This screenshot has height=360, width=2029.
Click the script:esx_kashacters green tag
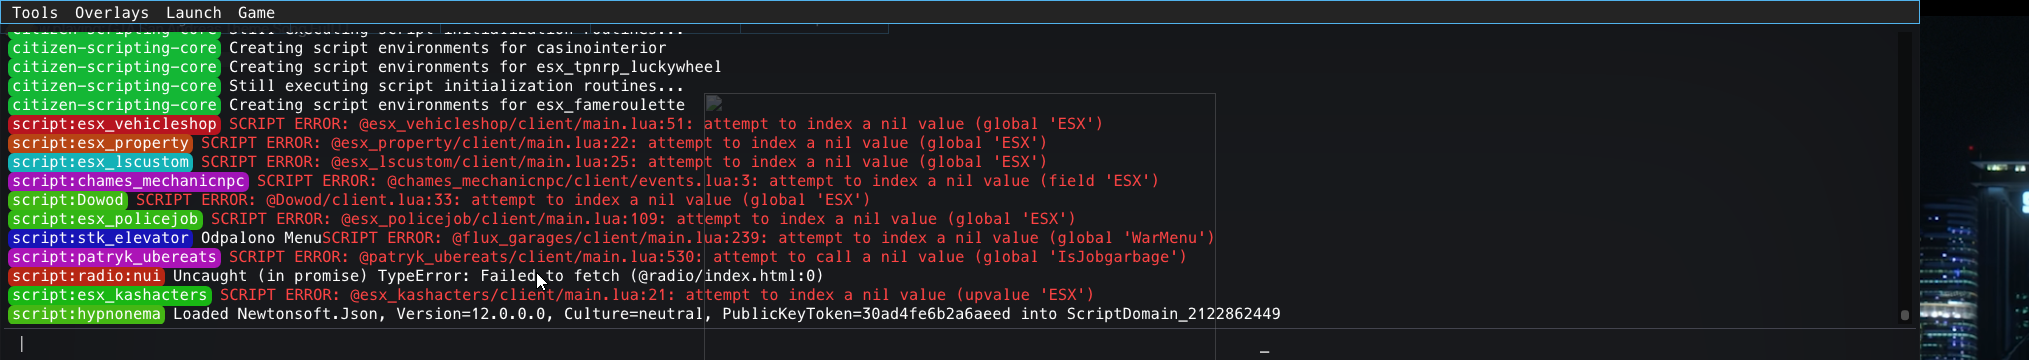point(110,295)
